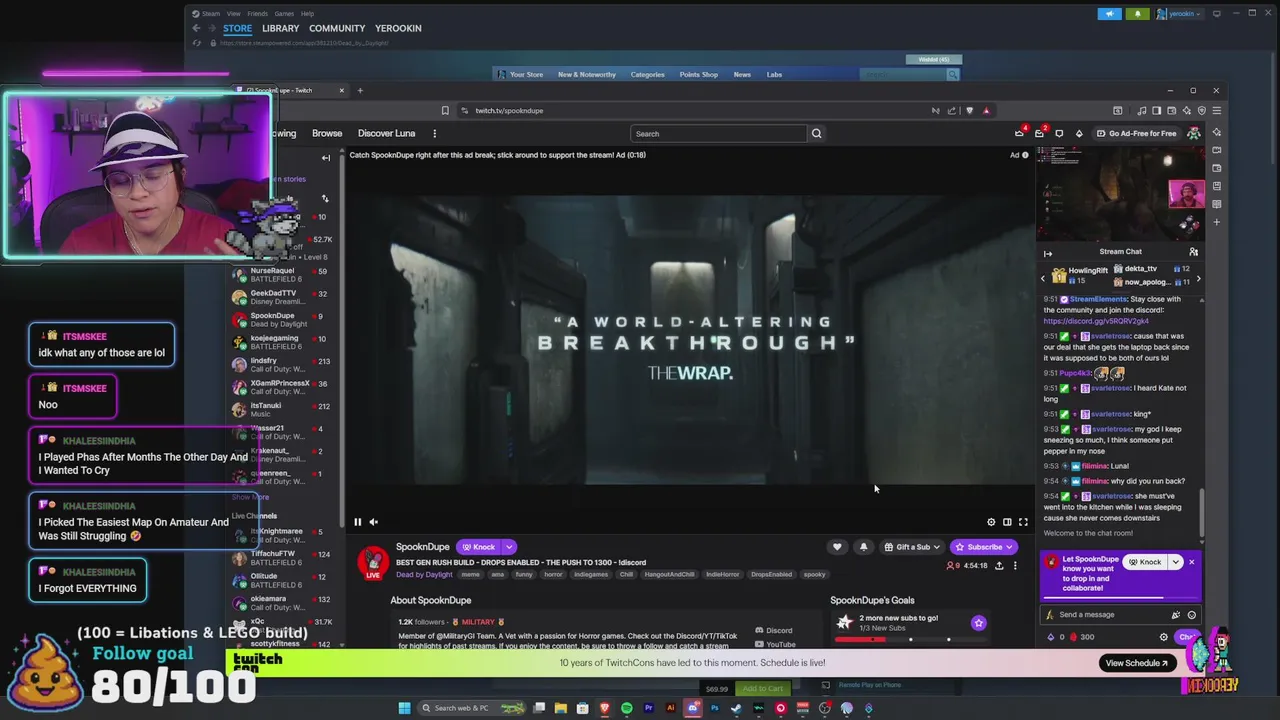Viewport: 1280px width, 720px height.
Task: Toggle the follow heart for SpooknDupe
Action: tap(837, 547)
